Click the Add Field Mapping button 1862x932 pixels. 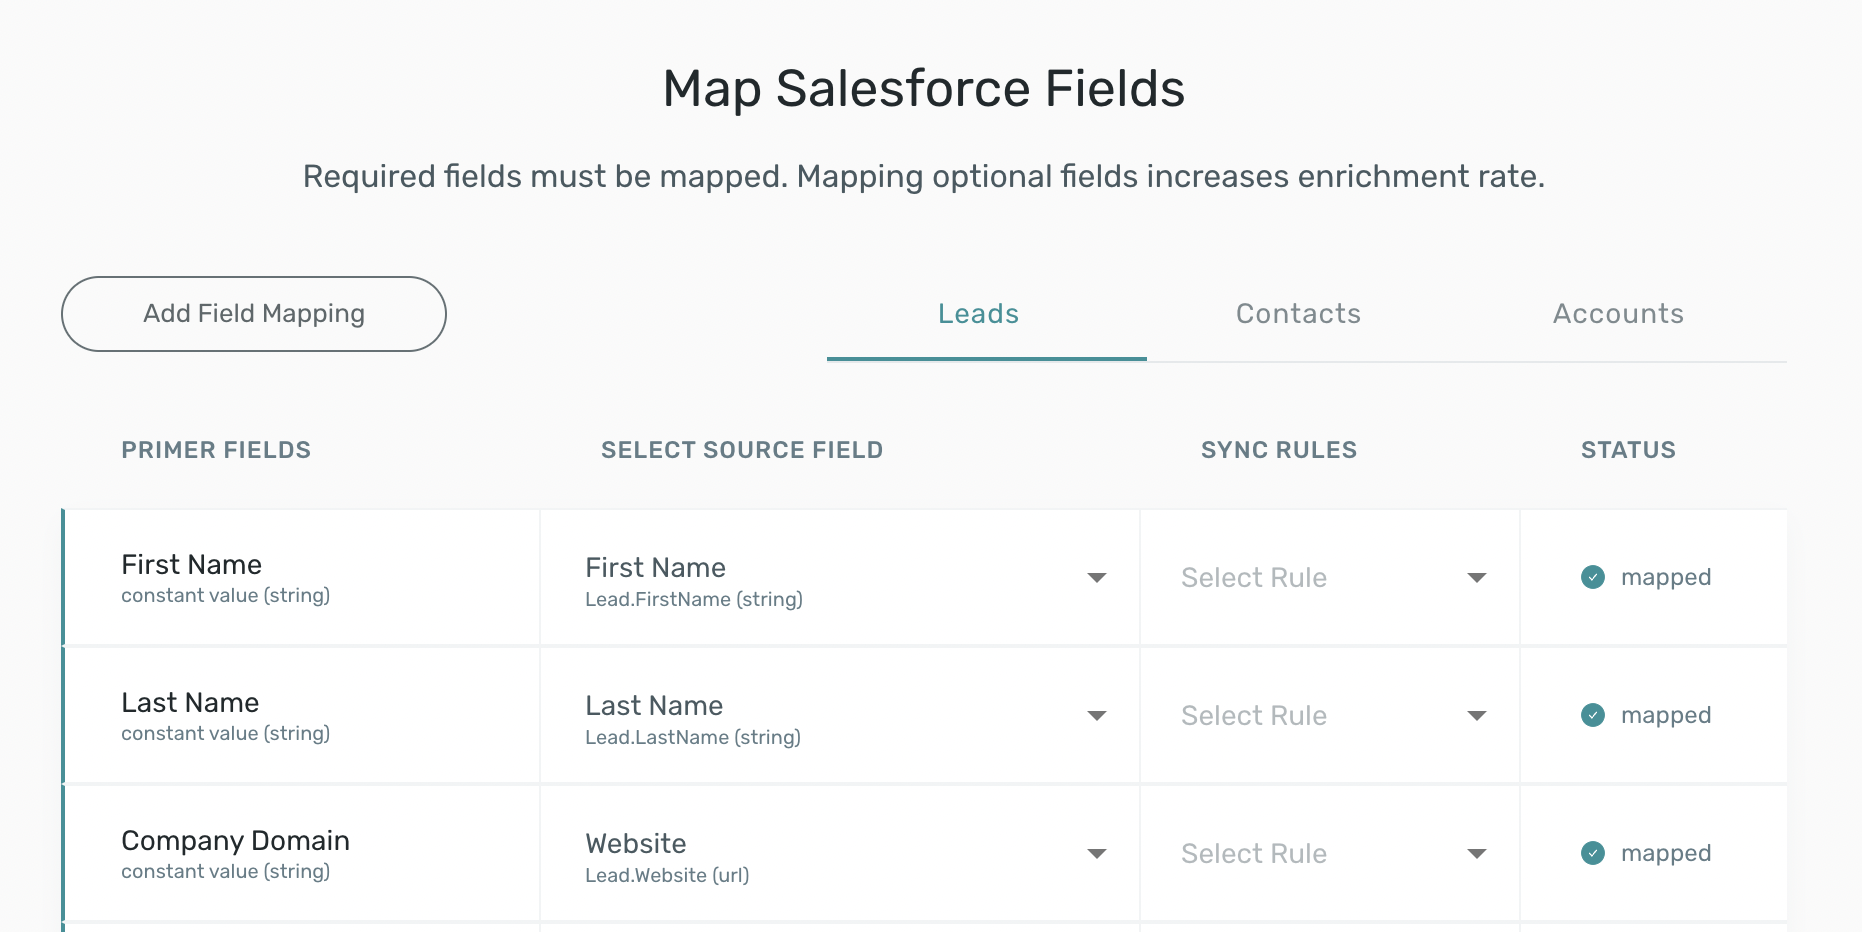[254, 314]
